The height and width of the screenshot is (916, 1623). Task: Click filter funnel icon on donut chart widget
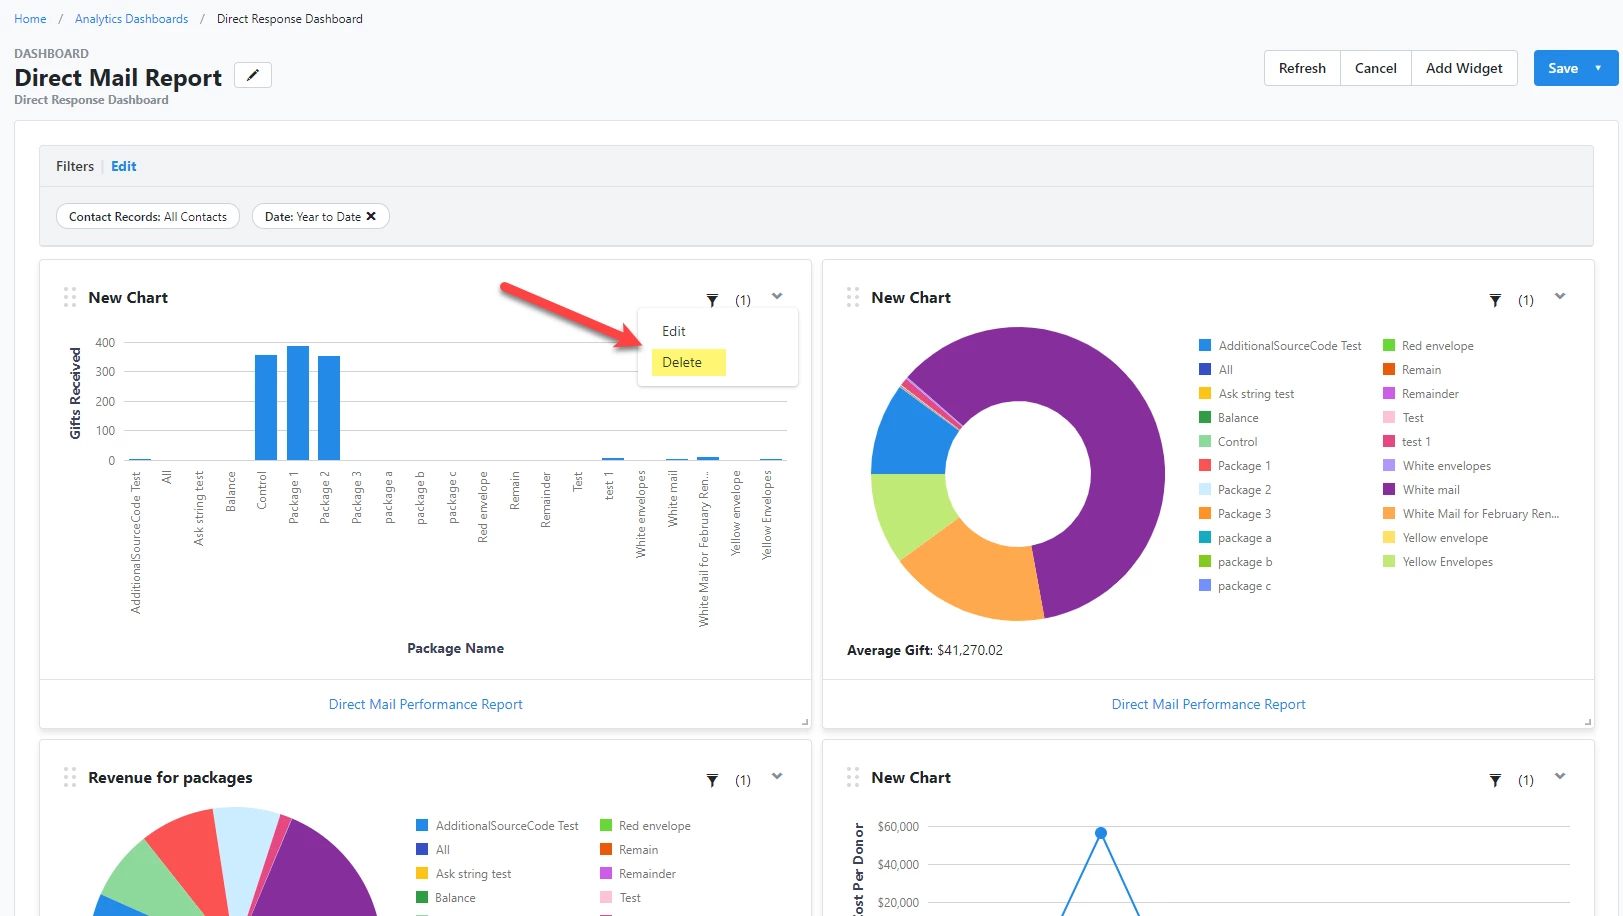pyautogui.click(x=1495, y=300)
